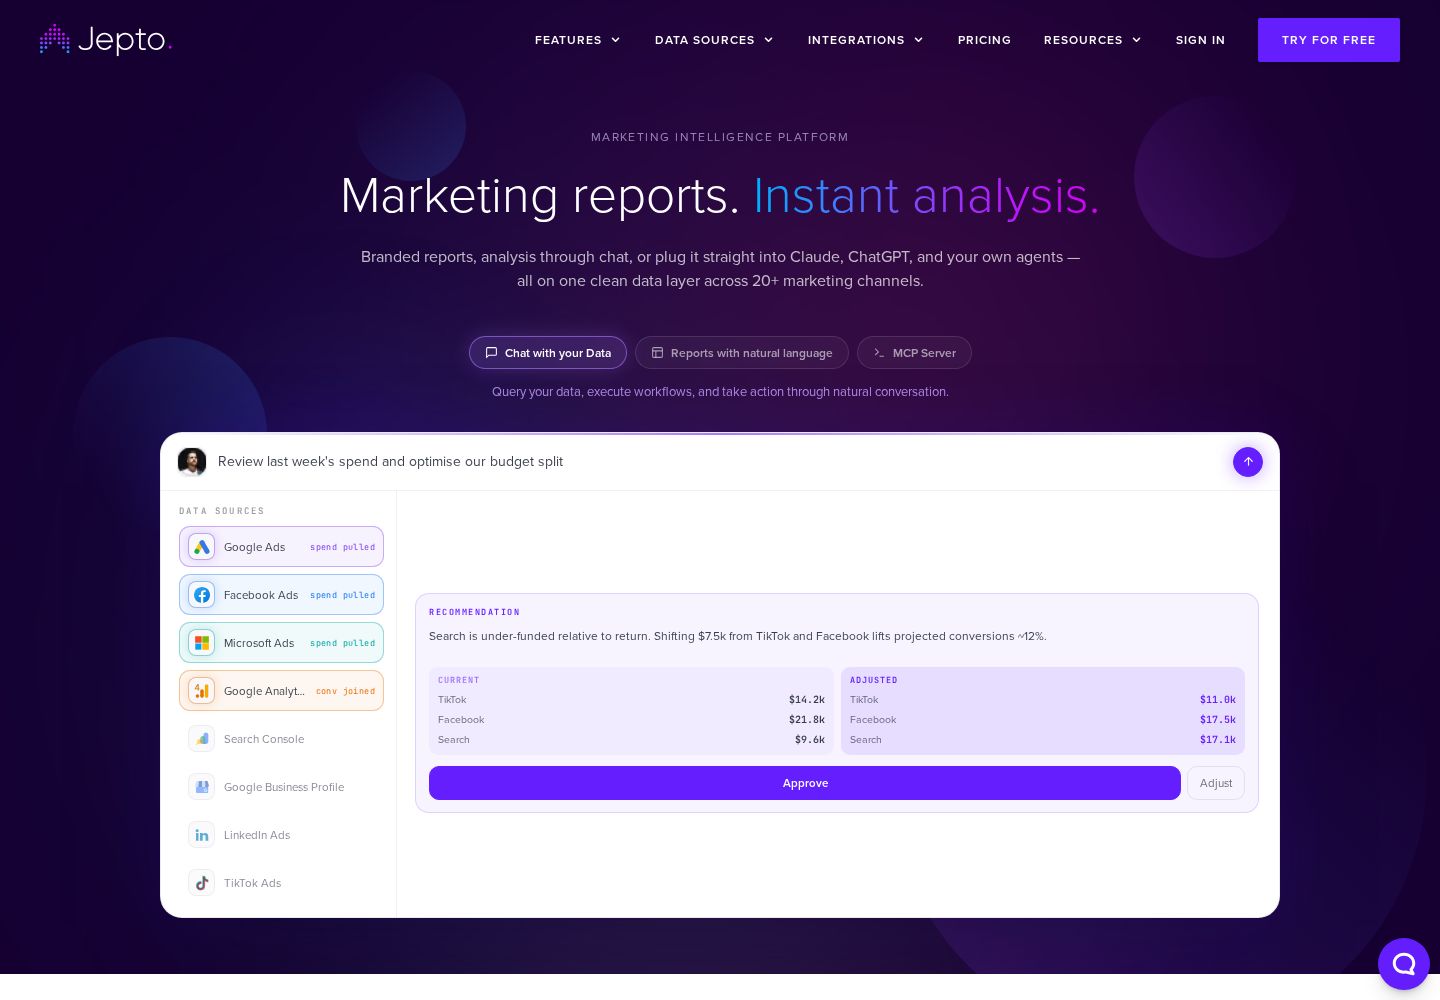Click the Adjusted TikTok $11.0k value

pyautogui.click(x=1218, y=700)
